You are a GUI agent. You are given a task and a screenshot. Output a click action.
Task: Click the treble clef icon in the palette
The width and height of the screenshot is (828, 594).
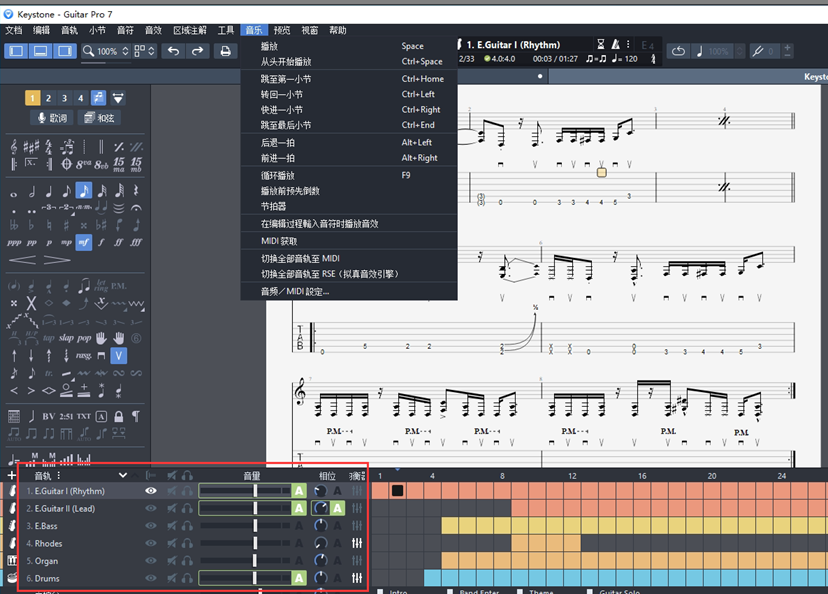[13, 146]
